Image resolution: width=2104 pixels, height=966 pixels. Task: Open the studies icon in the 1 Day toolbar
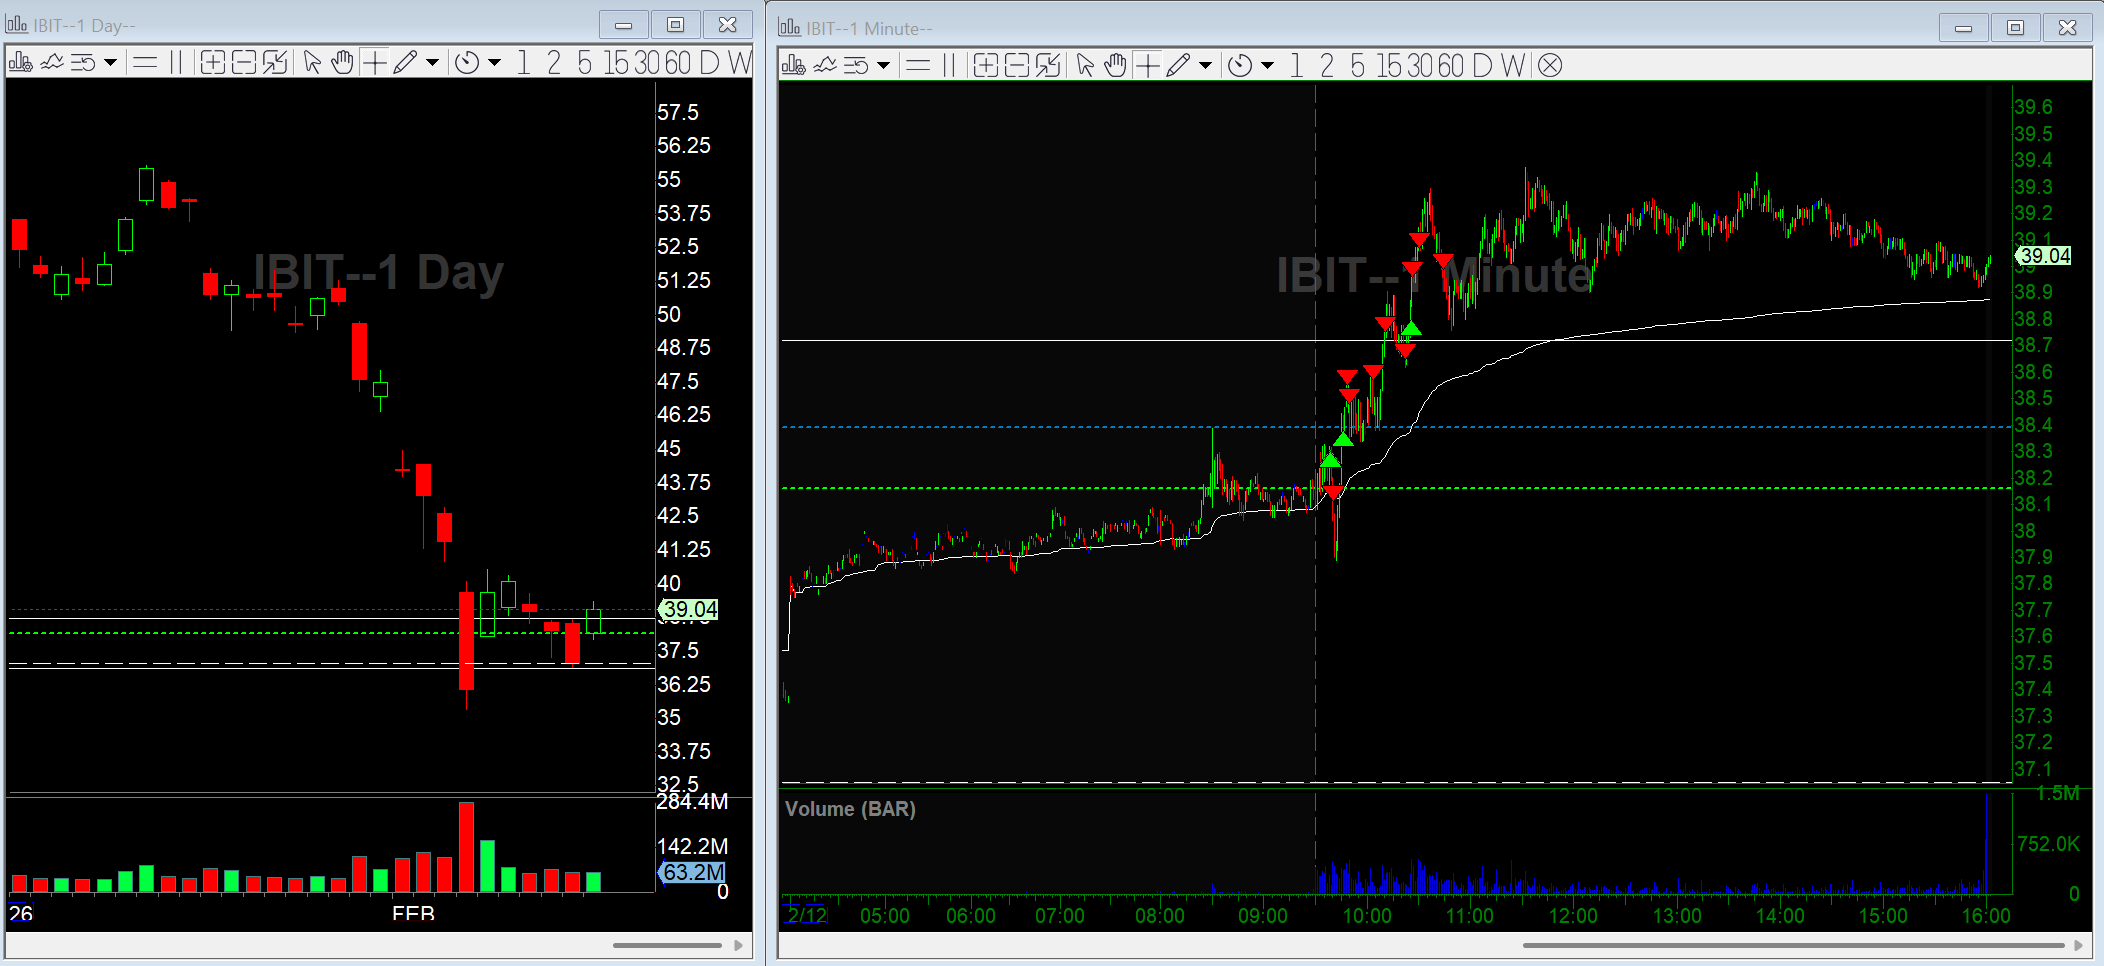click(52, 63)
